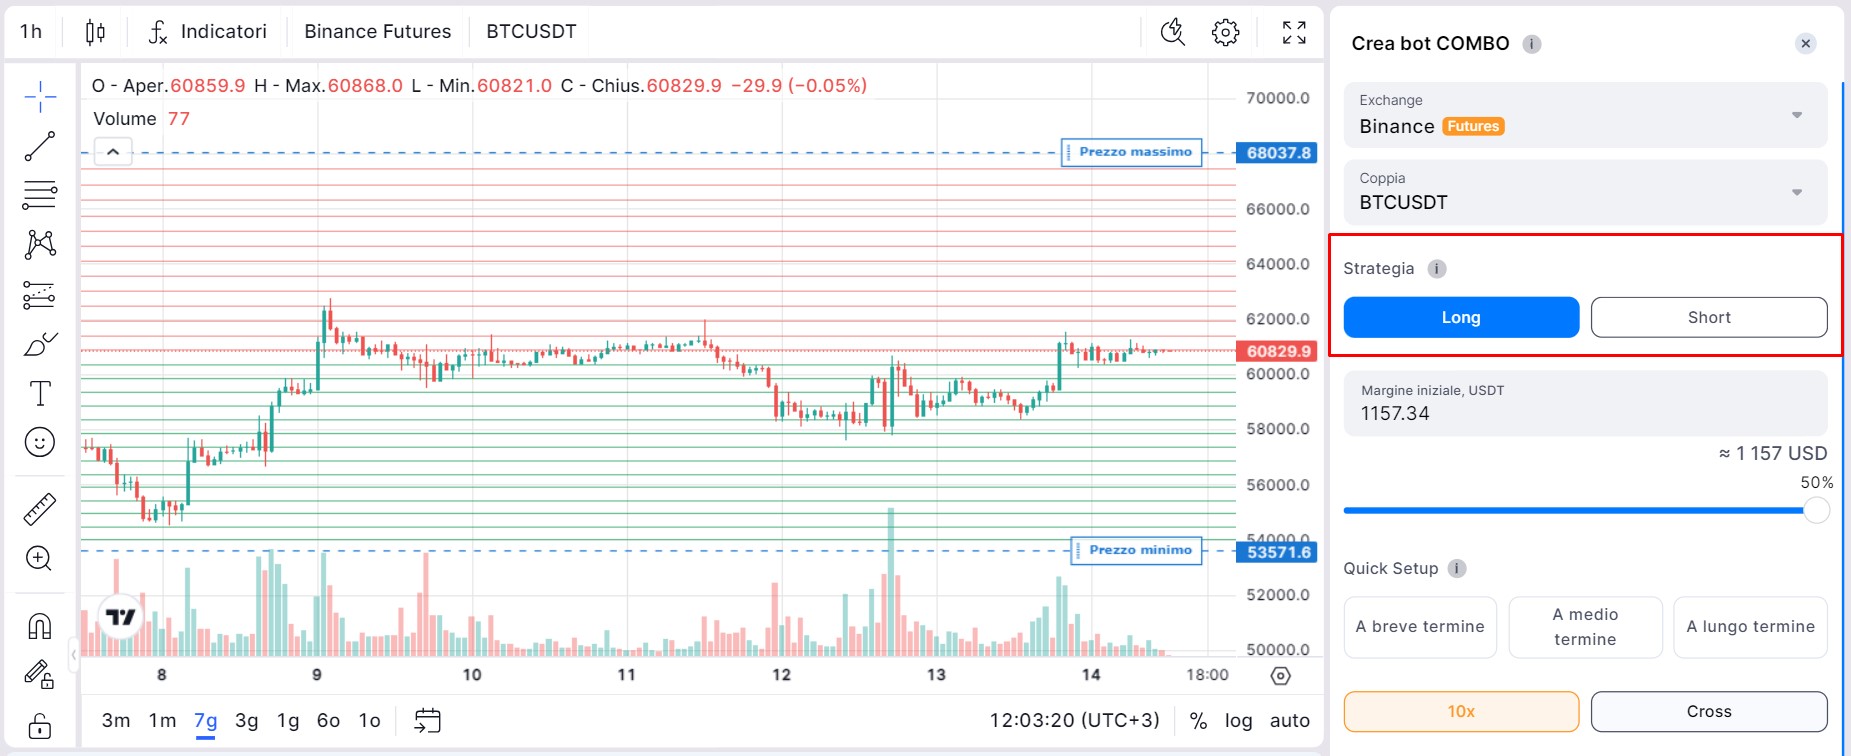Select the ruler measure tool
Screen dimensions: 1851x756
tap(40, 509)
